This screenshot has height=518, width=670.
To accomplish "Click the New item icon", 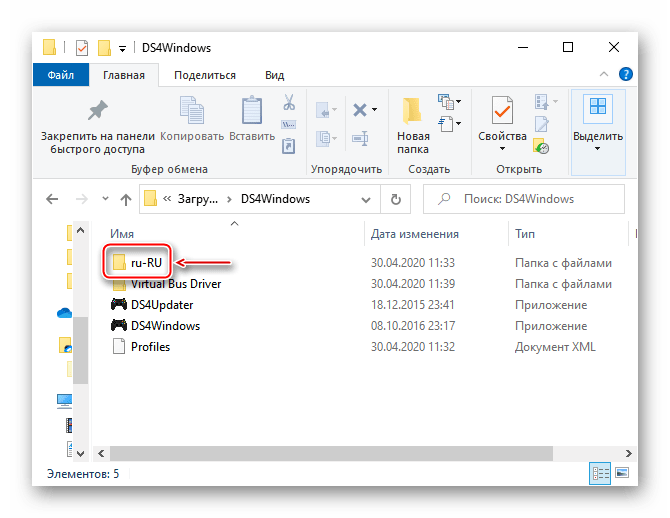I will pos(445,102).
